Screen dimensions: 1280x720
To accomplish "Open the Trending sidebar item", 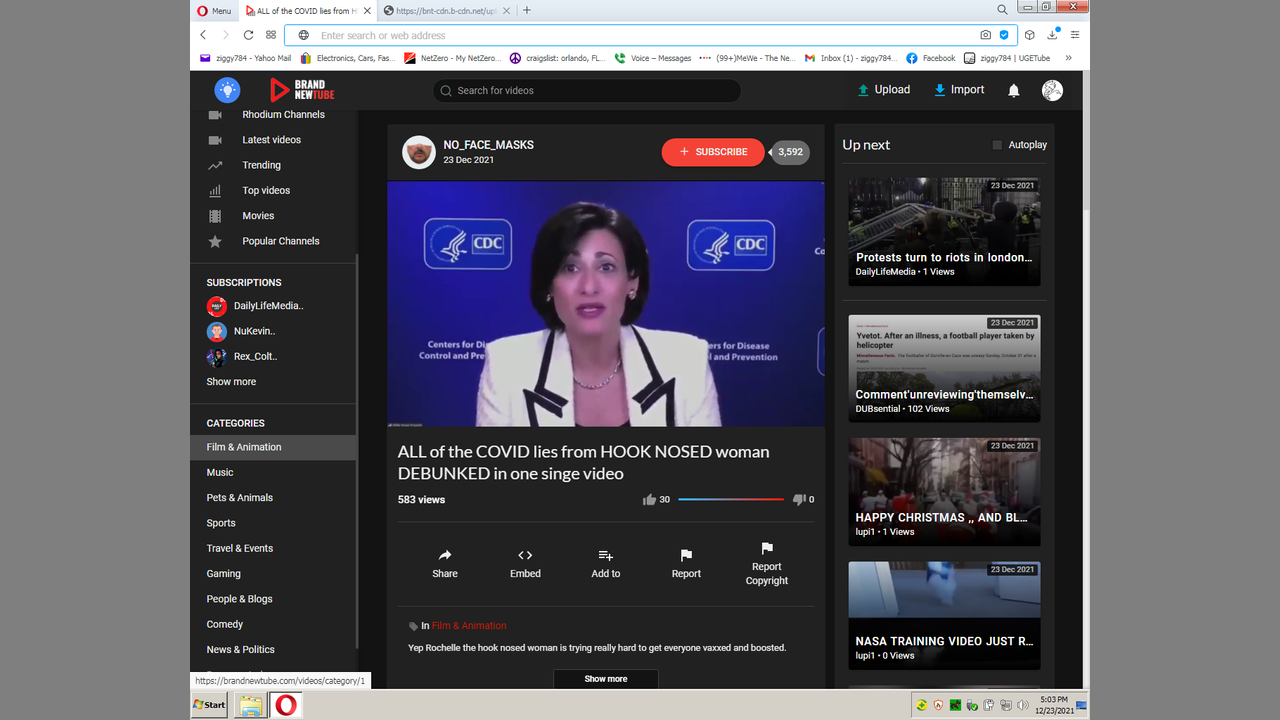I will [261, 165].
